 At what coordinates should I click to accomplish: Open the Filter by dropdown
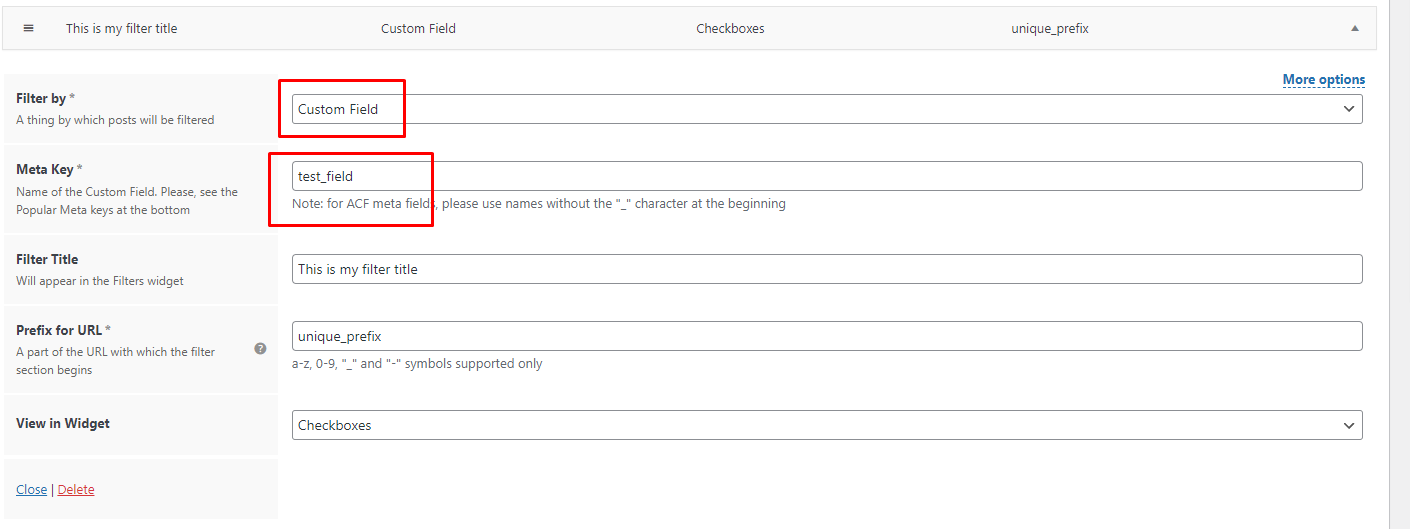[827, 109]
